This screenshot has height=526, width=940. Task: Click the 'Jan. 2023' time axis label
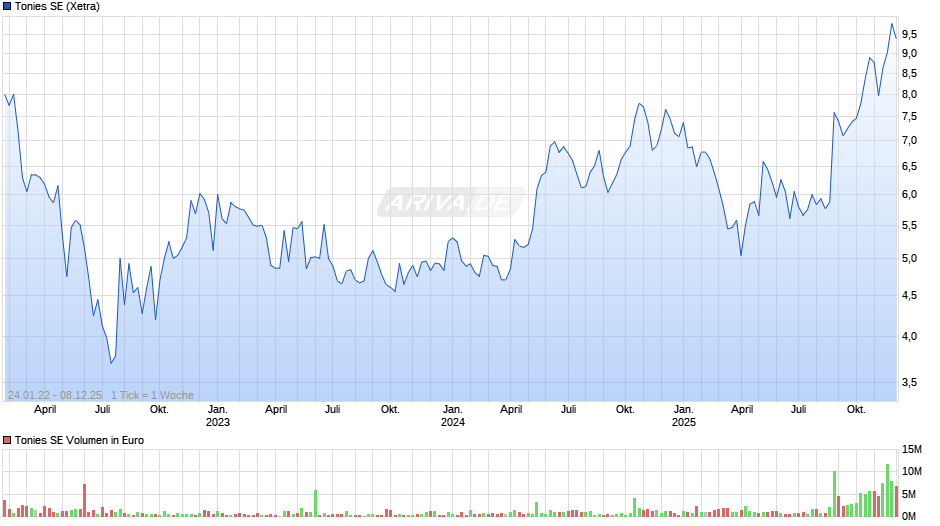coord(218,416)
